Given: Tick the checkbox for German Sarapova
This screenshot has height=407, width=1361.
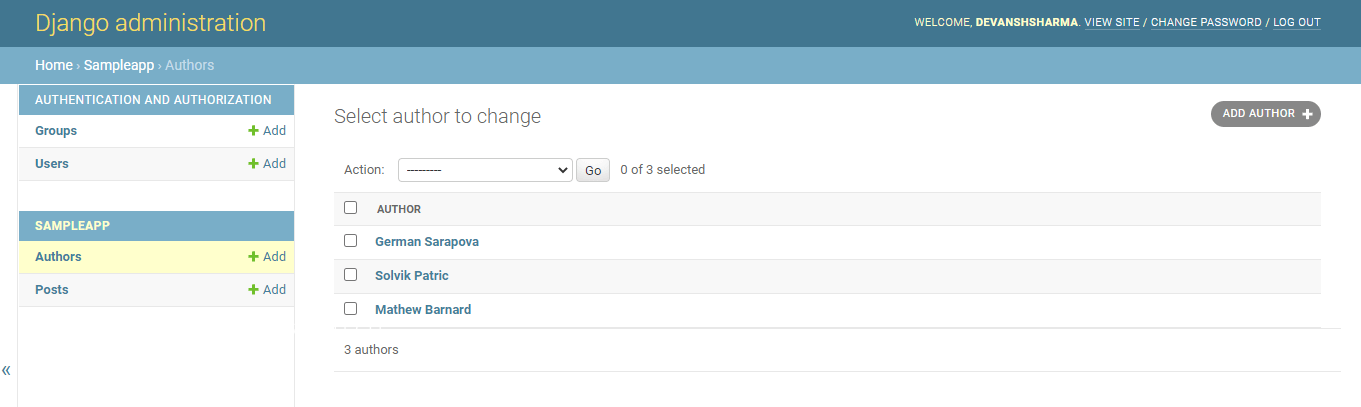Looking at the screenshot, I should coord(350,241).
